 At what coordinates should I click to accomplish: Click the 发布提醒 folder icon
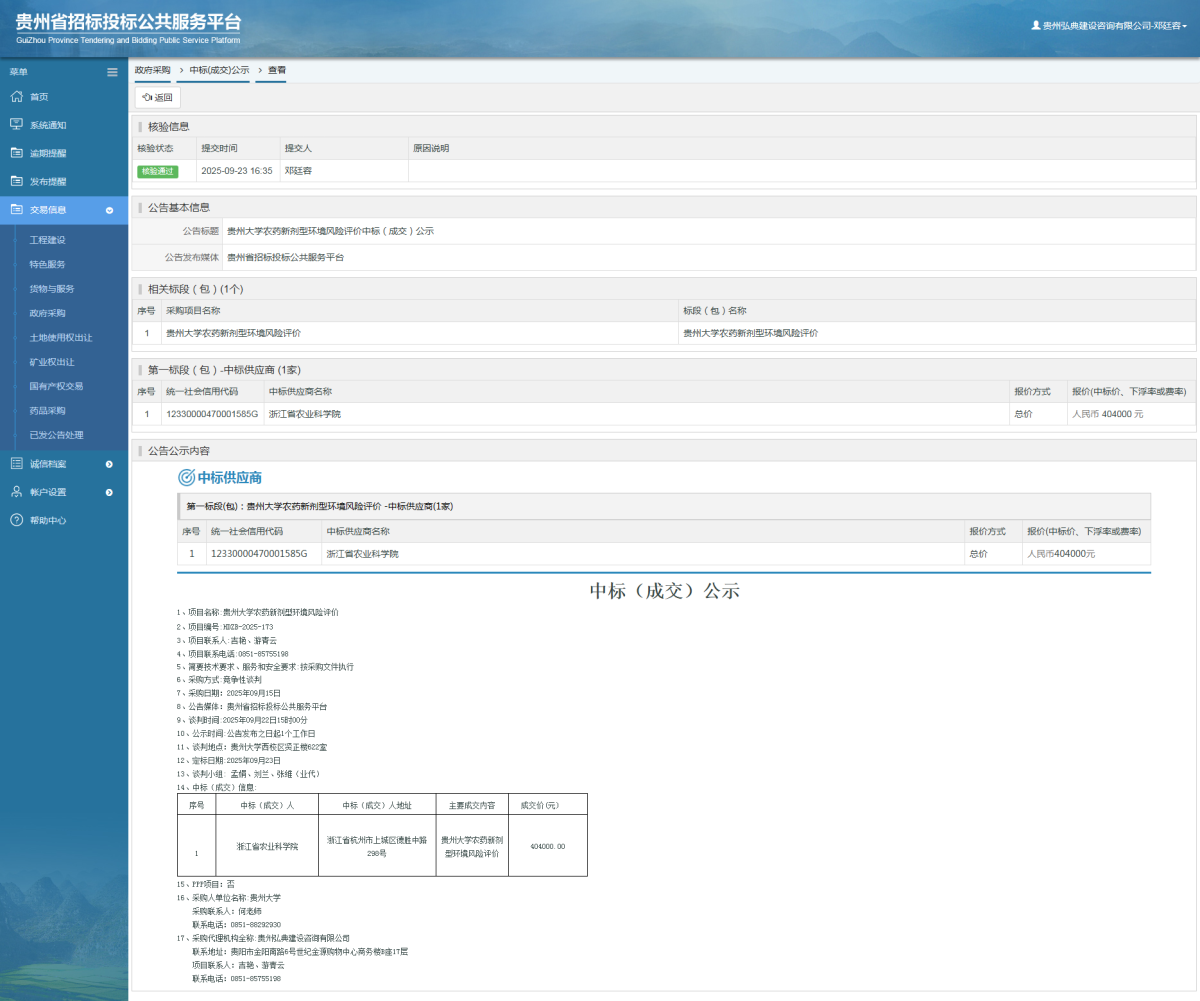click(x=16, y=182)
